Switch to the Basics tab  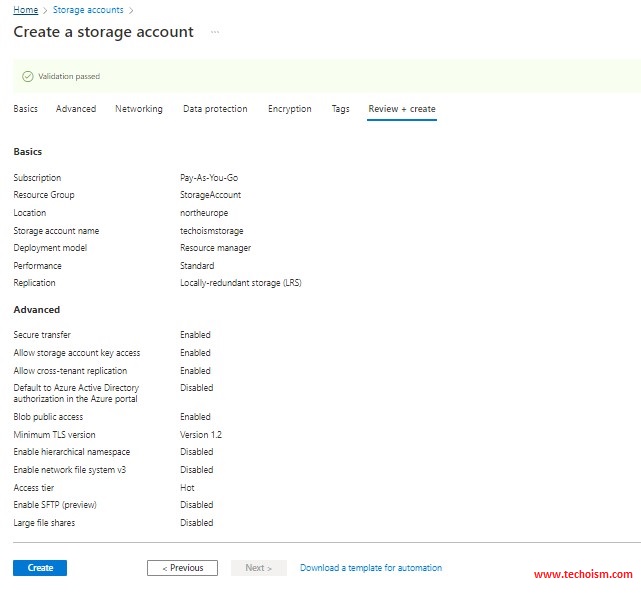click(x=25, y=109)
